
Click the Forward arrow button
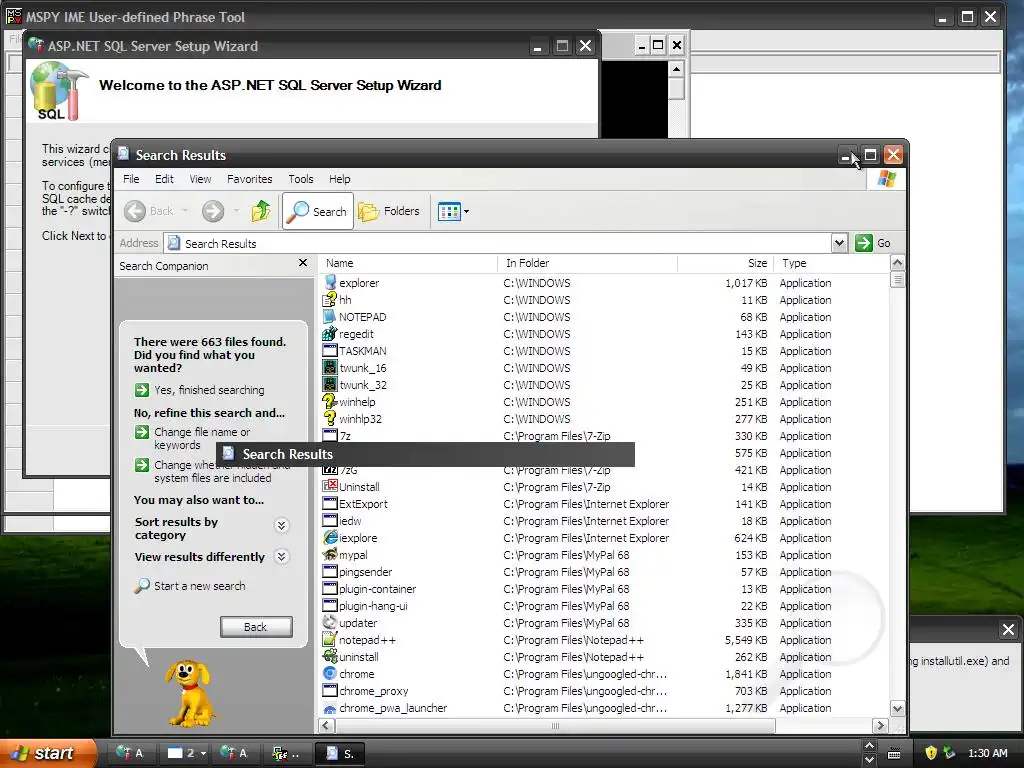pyautogui.click(x=213, y=211)
